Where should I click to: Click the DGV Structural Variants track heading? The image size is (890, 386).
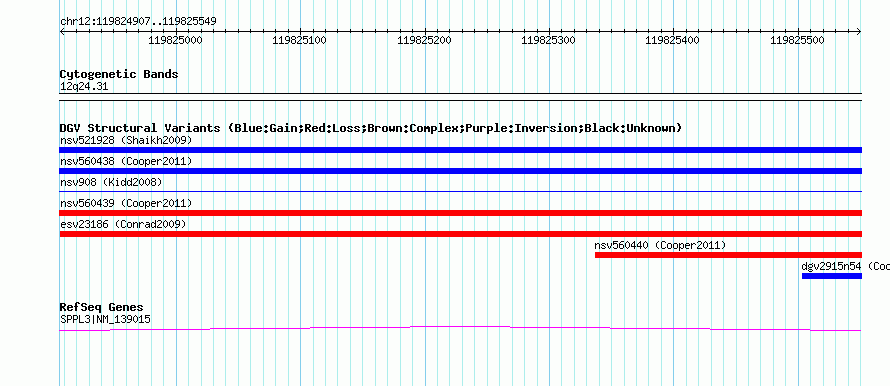(x=371, y=128)
